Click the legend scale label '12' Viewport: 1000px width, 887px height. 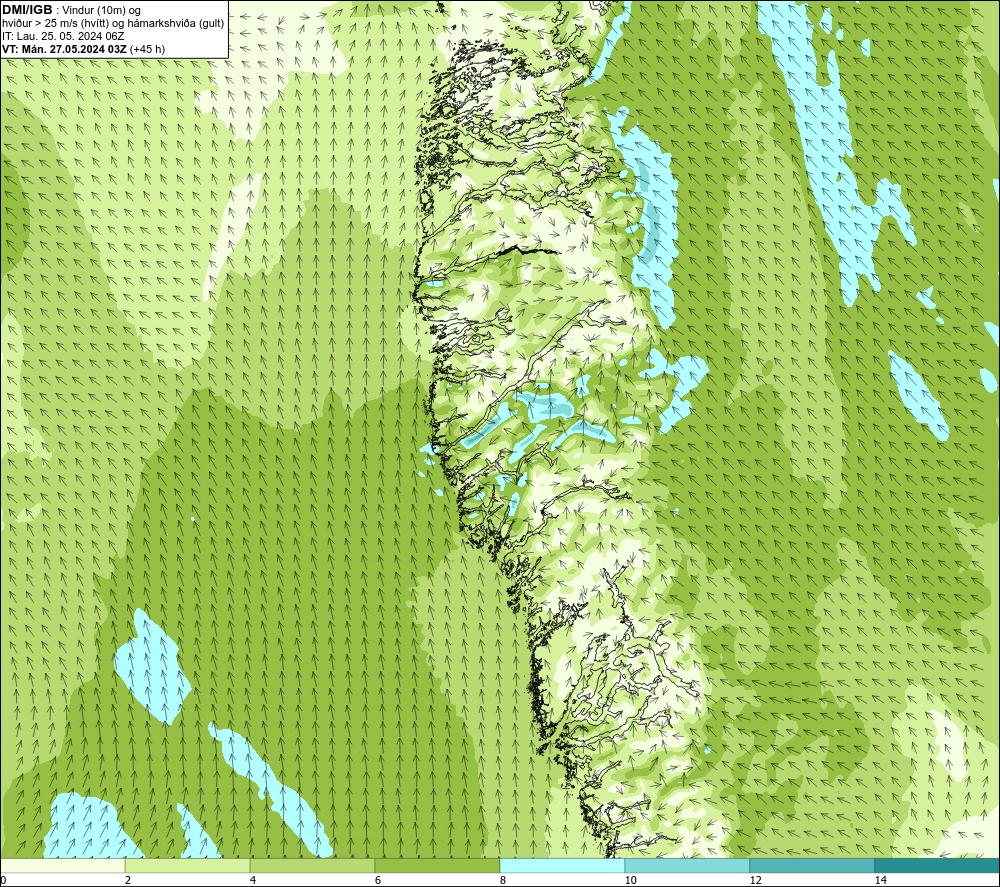756,881
